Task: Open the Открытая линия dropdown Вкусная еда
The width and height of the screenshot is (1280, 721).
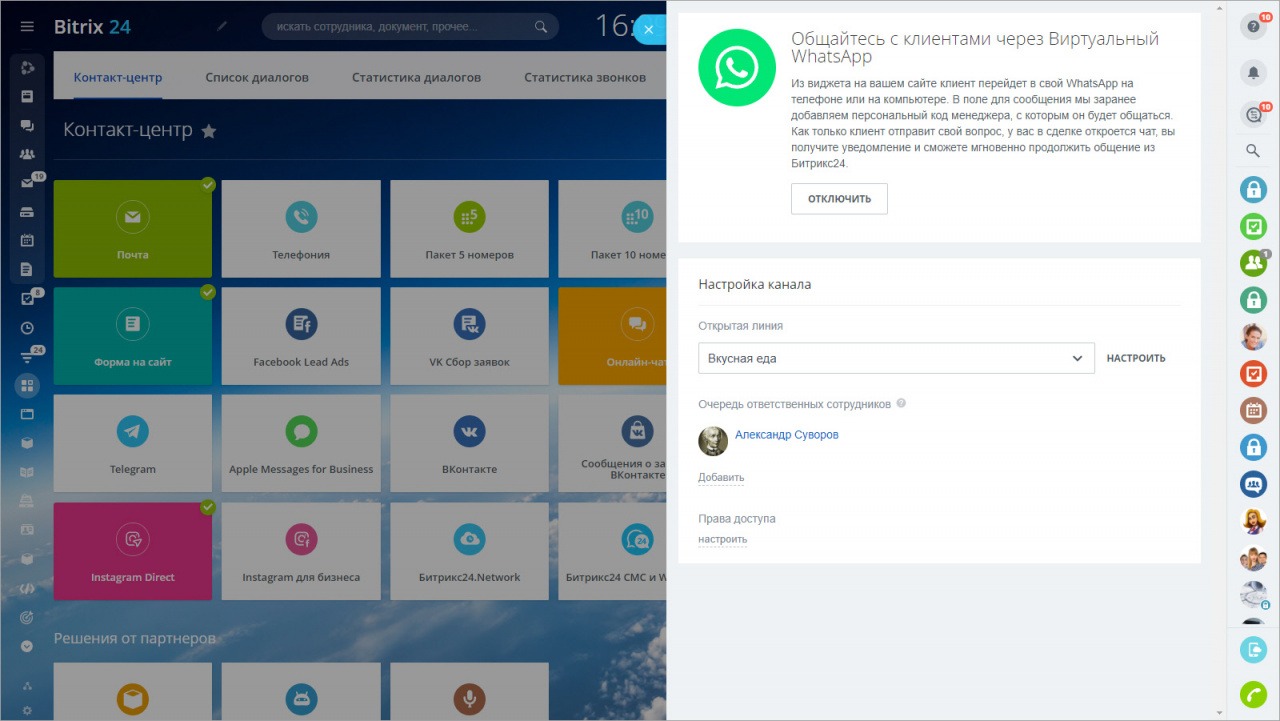Action: [896, 358]
